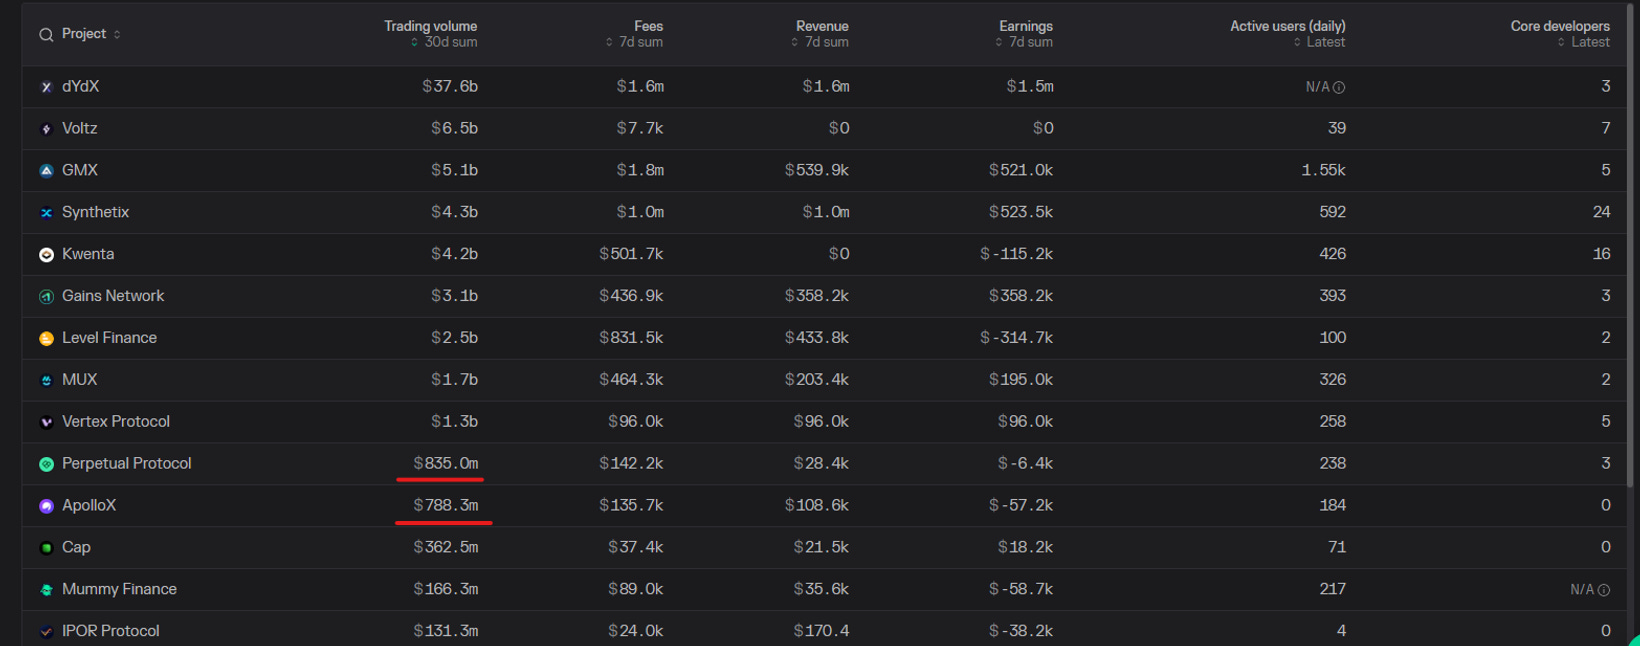Screen dimensions: 1640x646
Task: Click the Cap project logo icon
Action: click(46, 548)
